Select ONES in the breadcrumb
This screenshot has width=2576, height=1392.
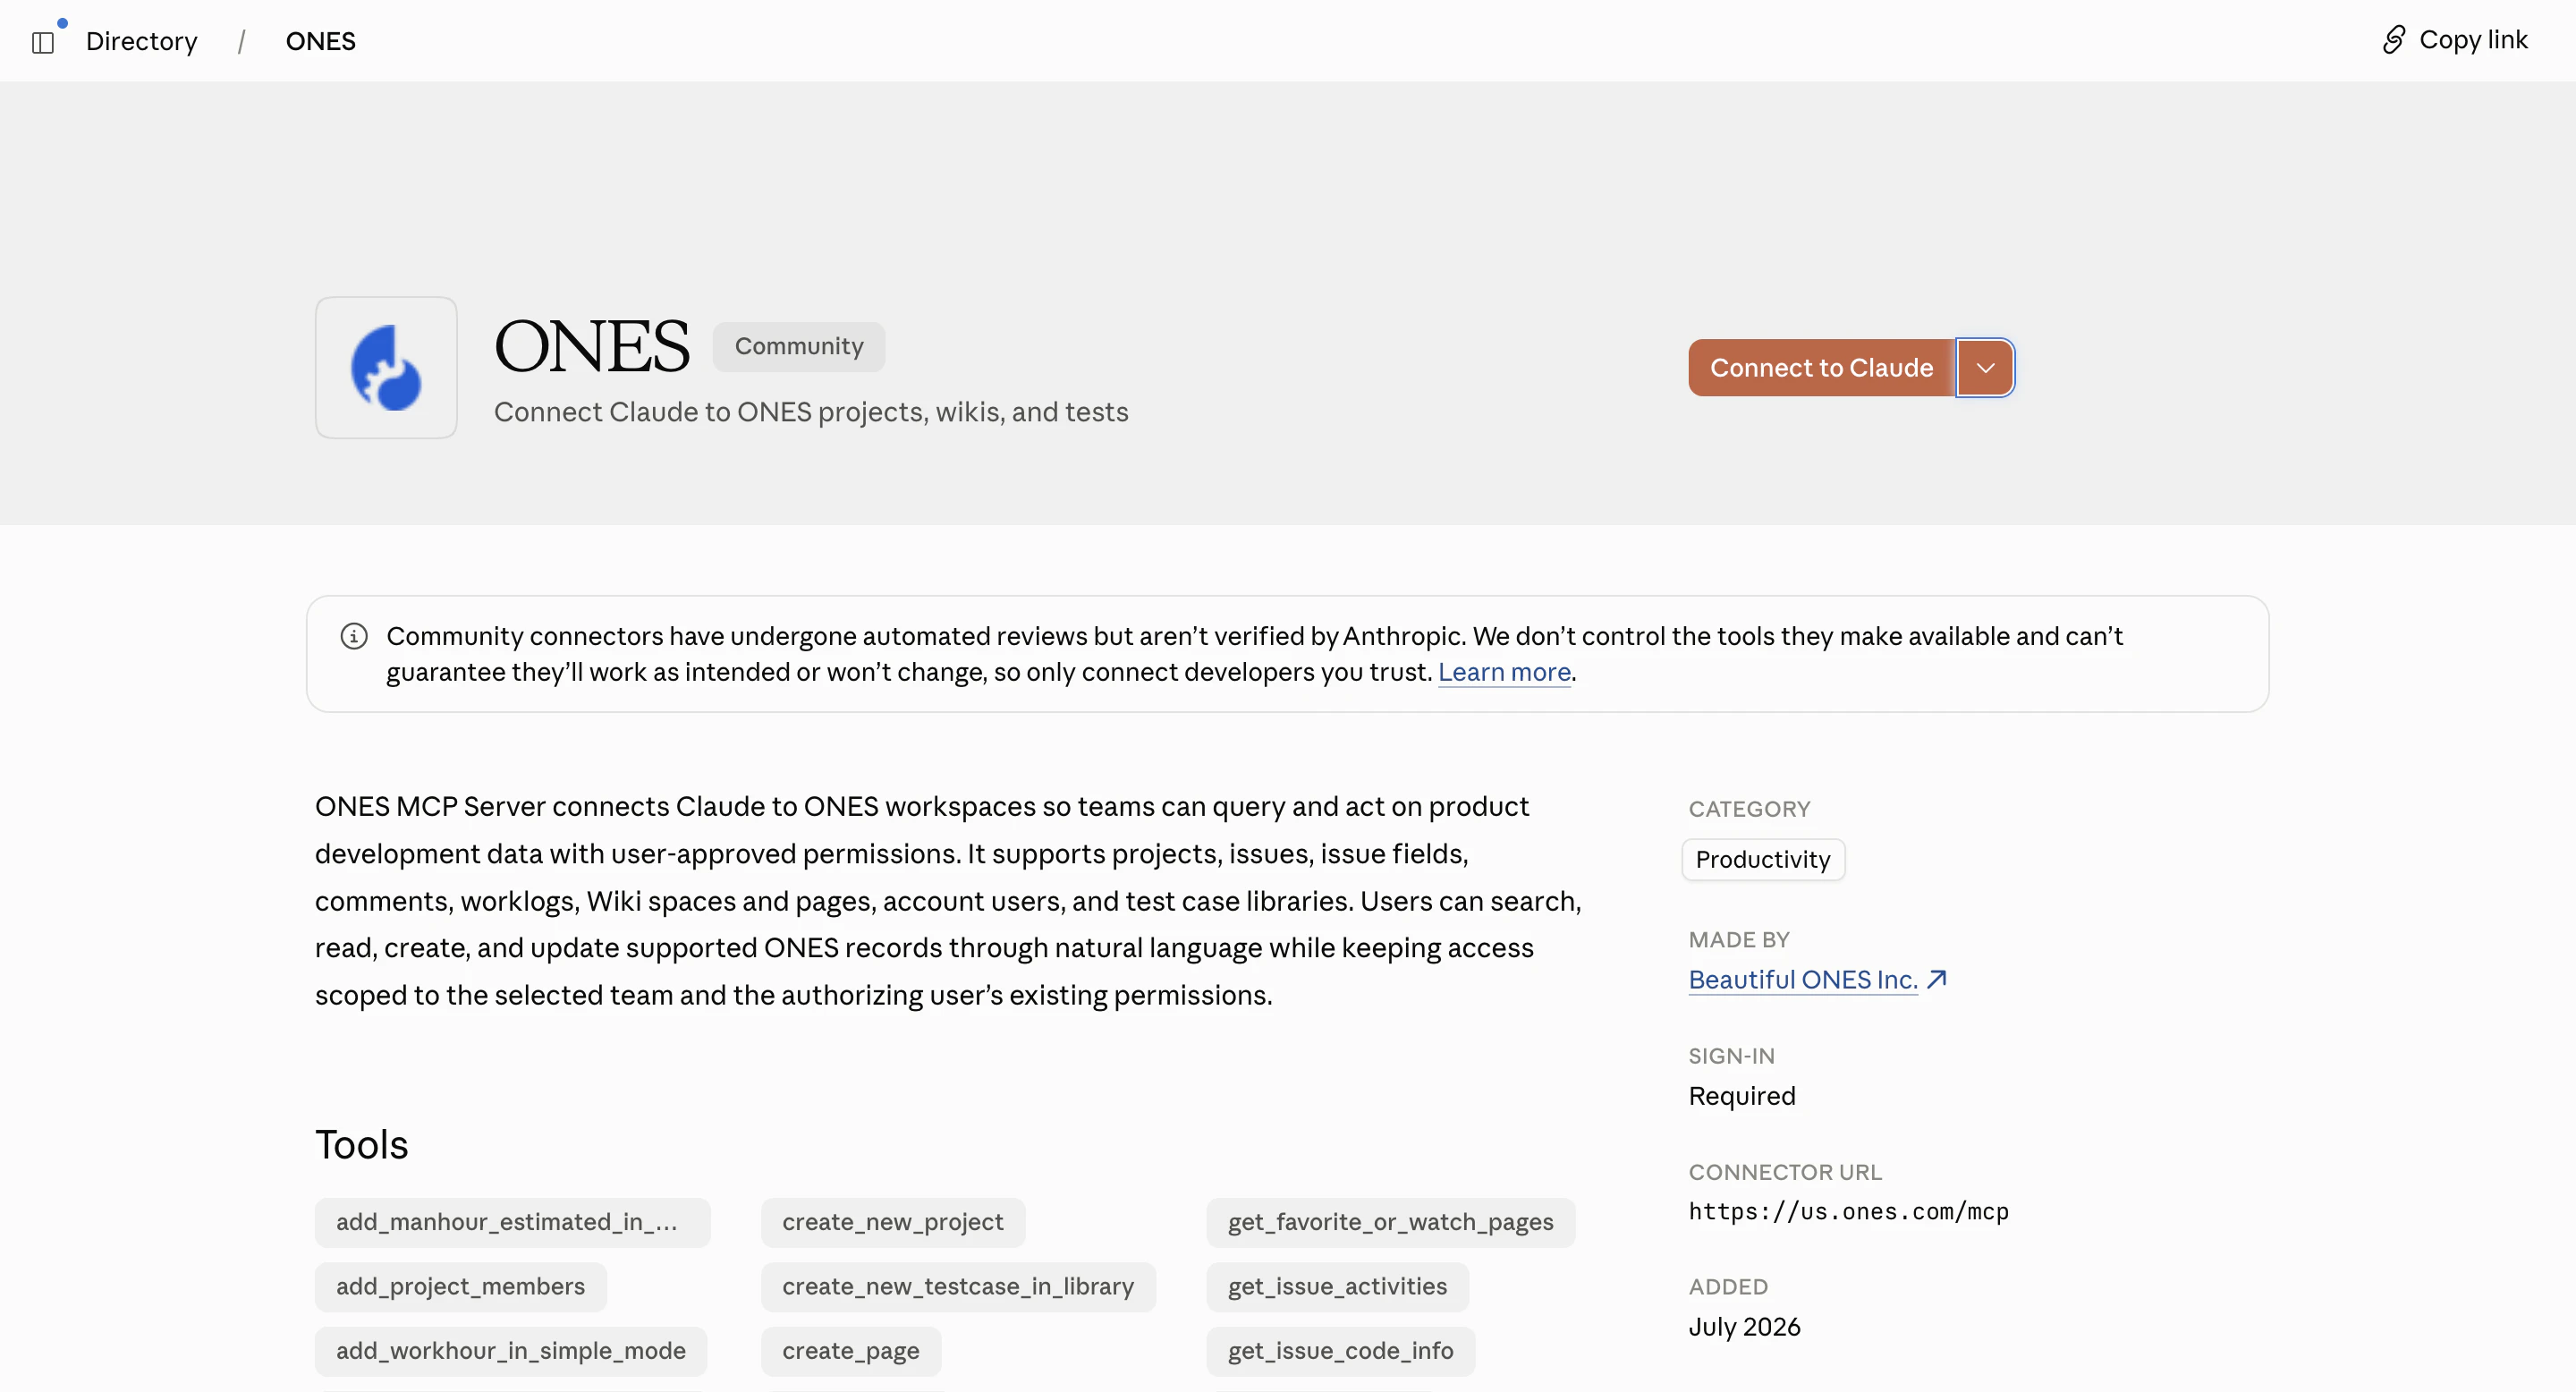[x=321, y=41]
